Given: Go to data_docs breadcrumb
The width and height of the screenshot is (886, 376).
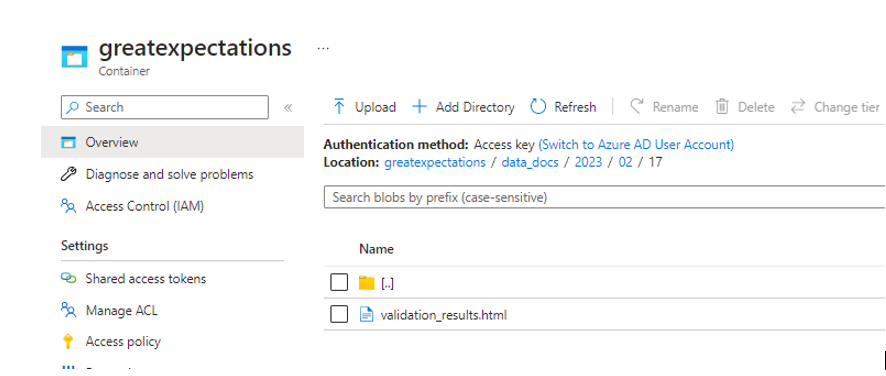Looking at the screenshot, I should coord(530,162).
